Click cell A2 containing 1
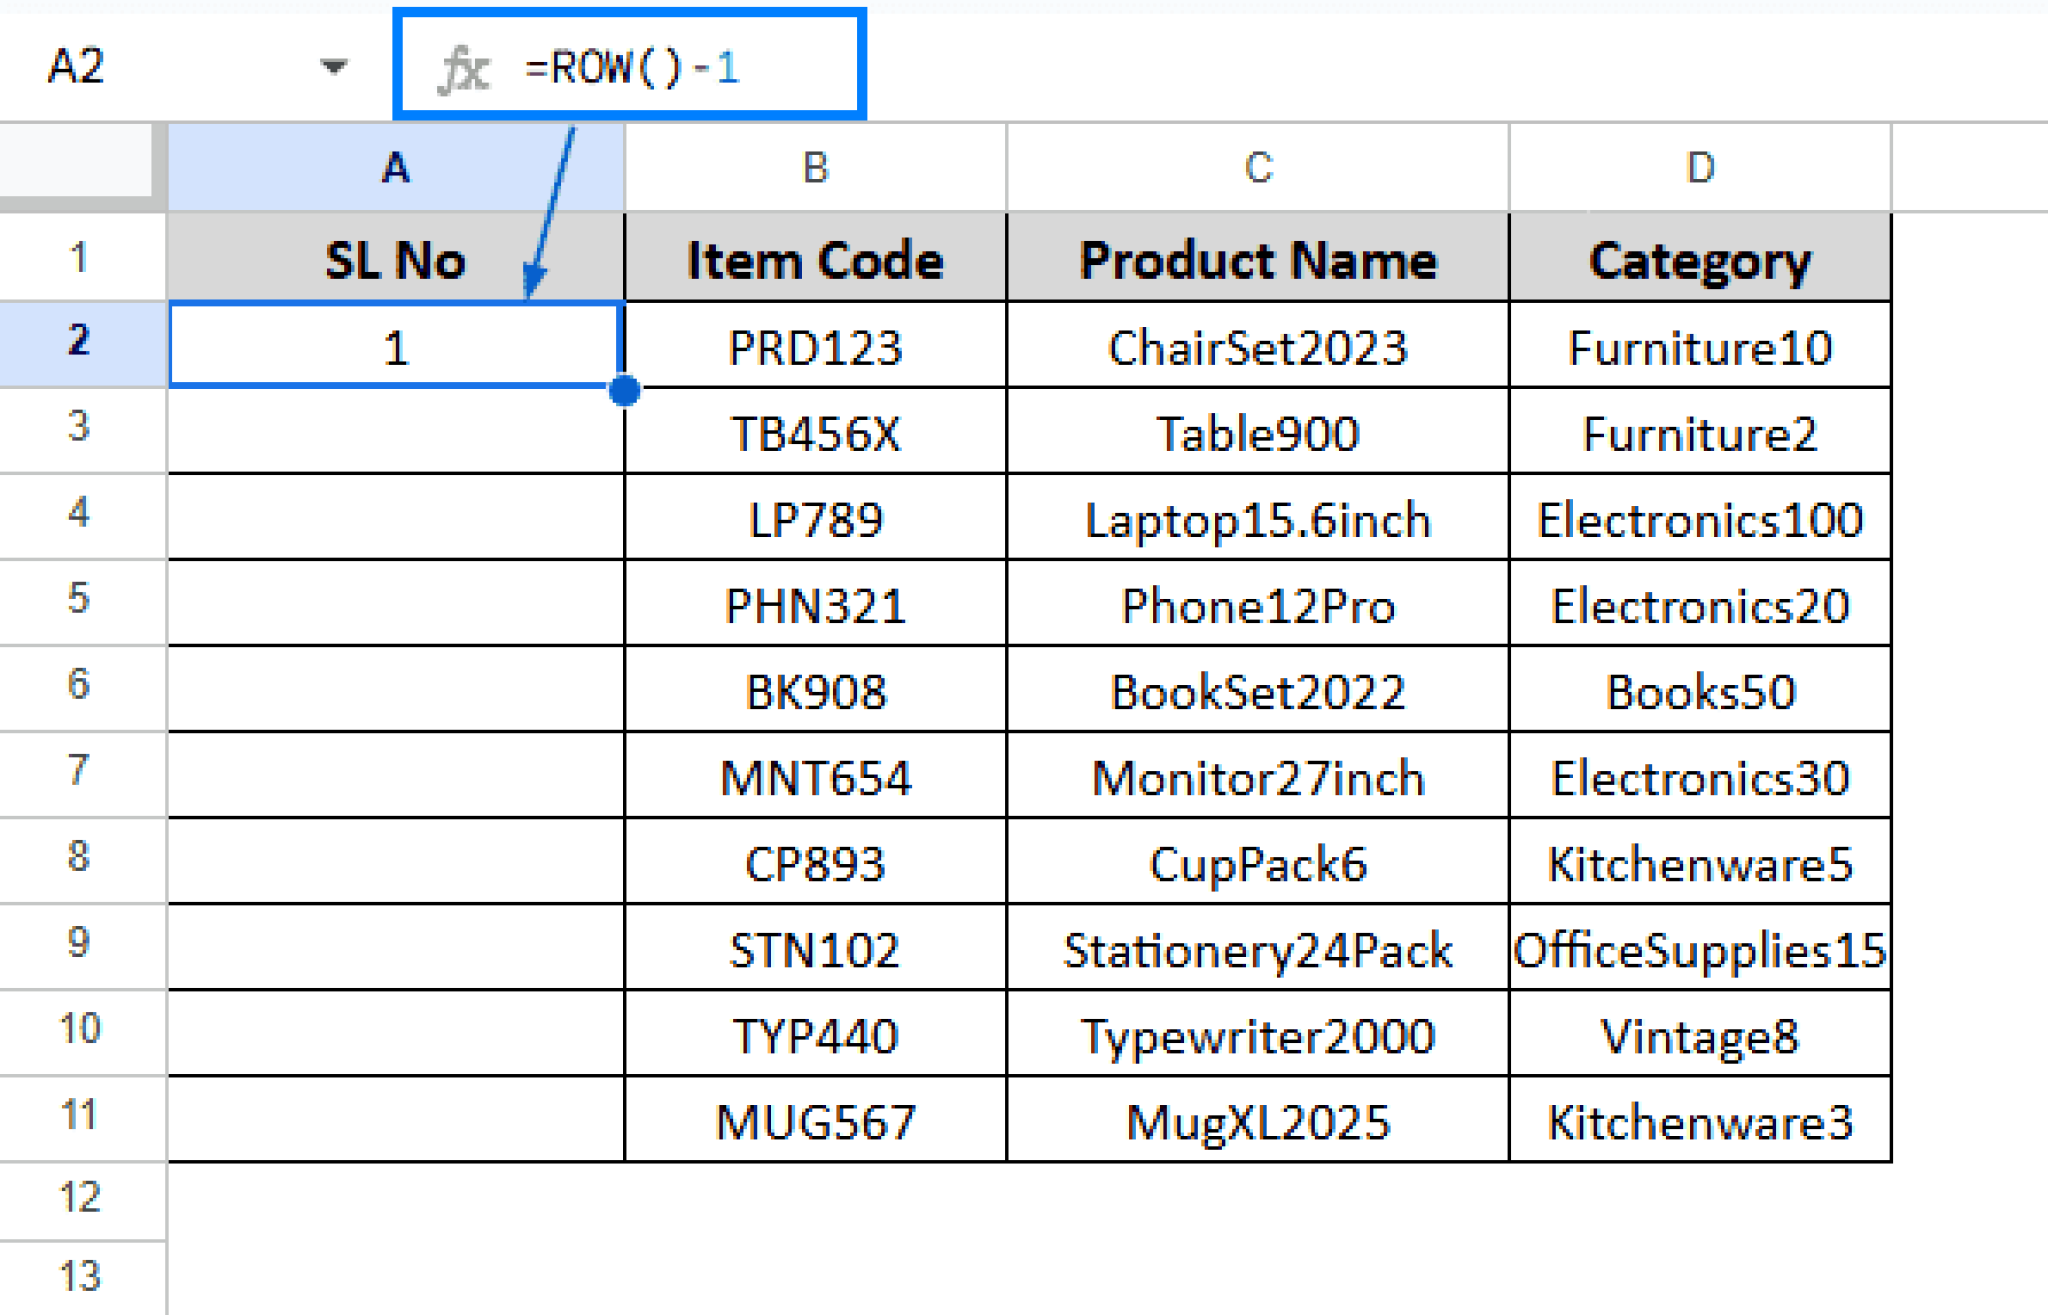 pos(396,345)
